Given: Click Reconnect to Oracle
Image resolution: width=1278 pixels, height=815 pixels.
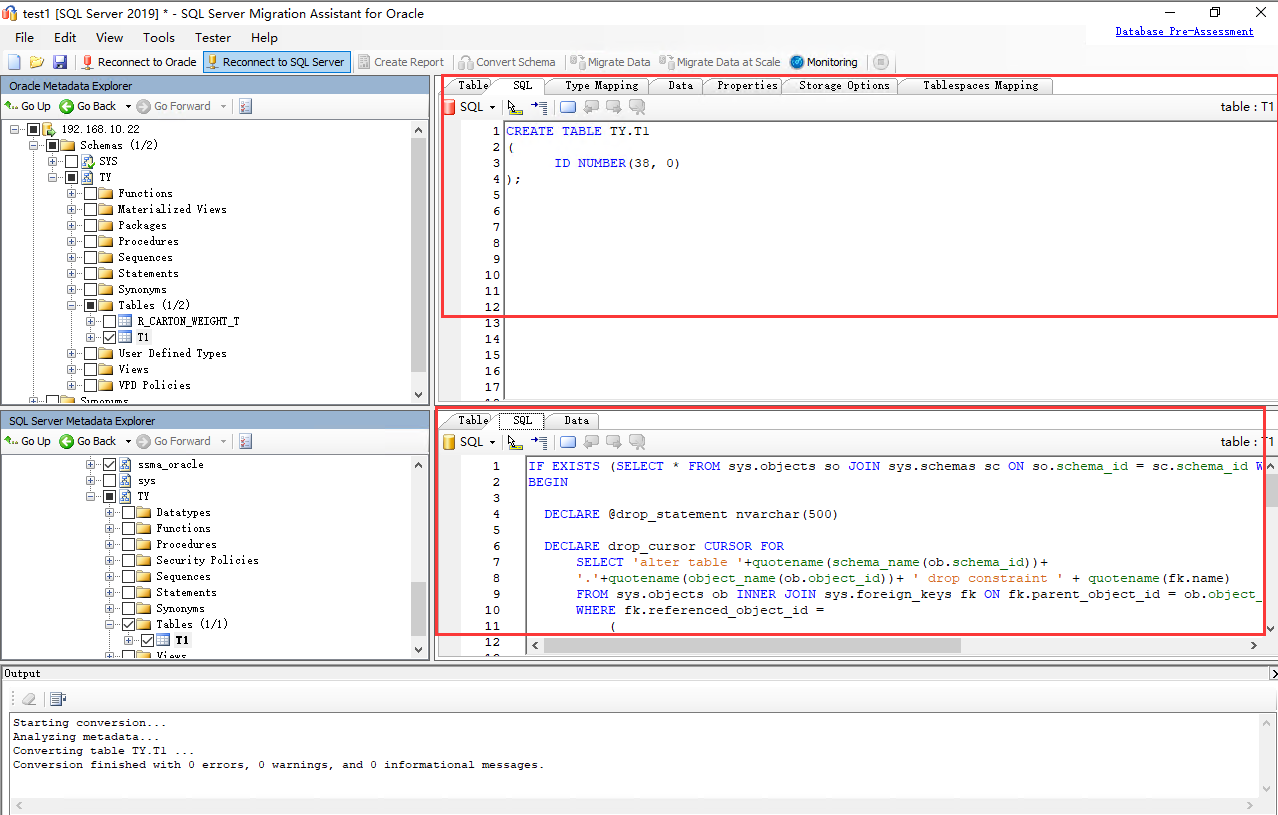Looking at the screenshot, I should coord(139,62).
